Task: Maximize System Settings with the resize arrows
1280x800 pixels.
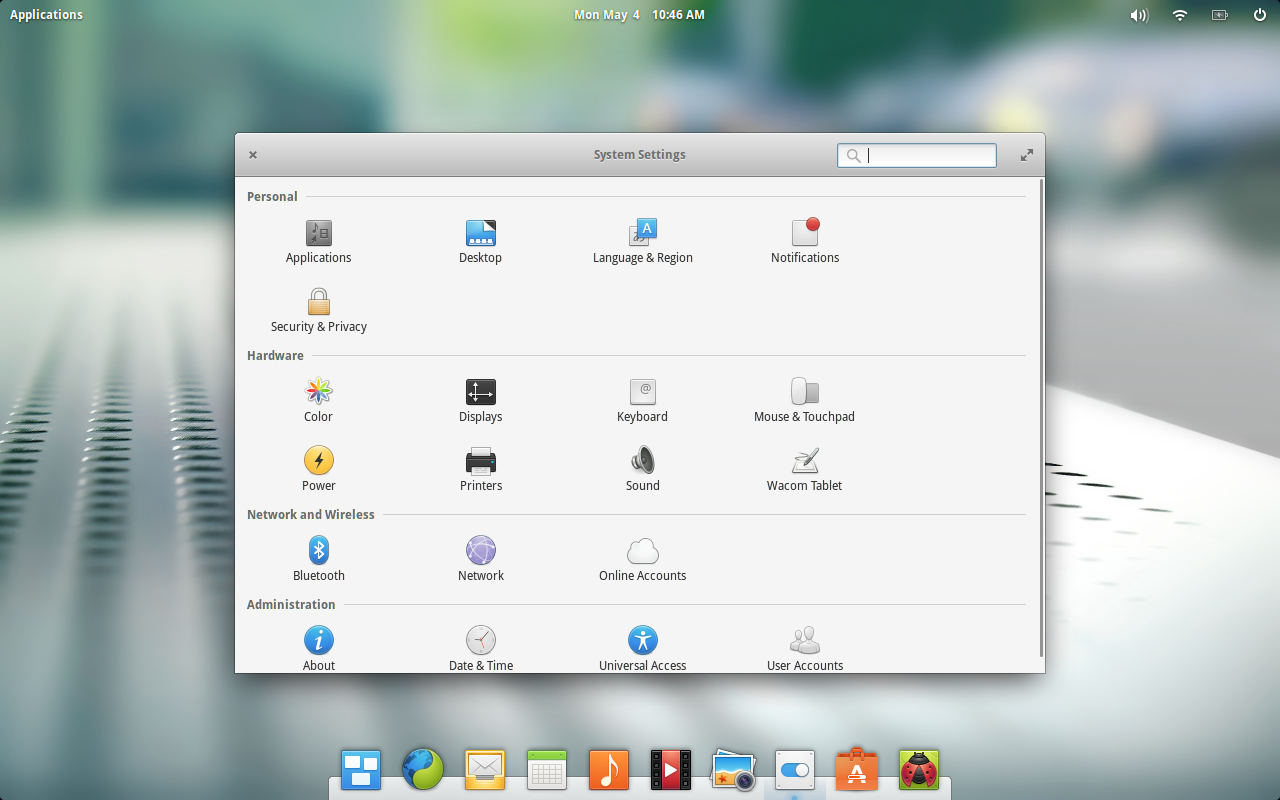Action: (1026, 155)
